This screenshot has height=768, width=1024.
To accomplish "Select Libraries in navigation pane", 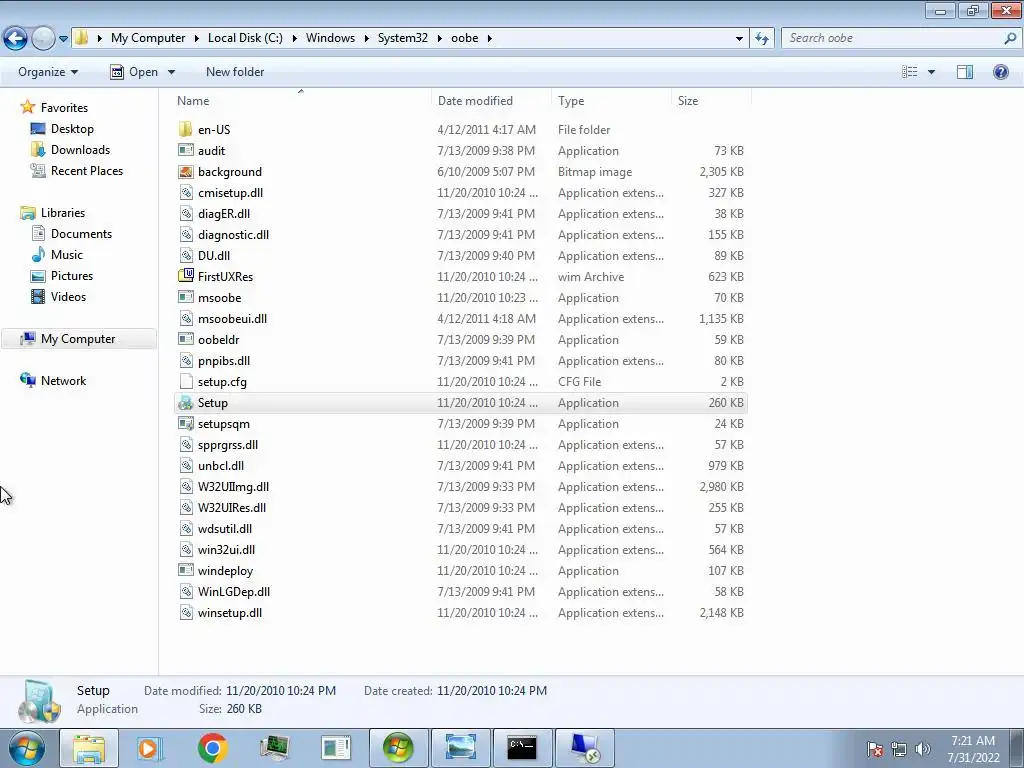I will [x=63, y=213].
